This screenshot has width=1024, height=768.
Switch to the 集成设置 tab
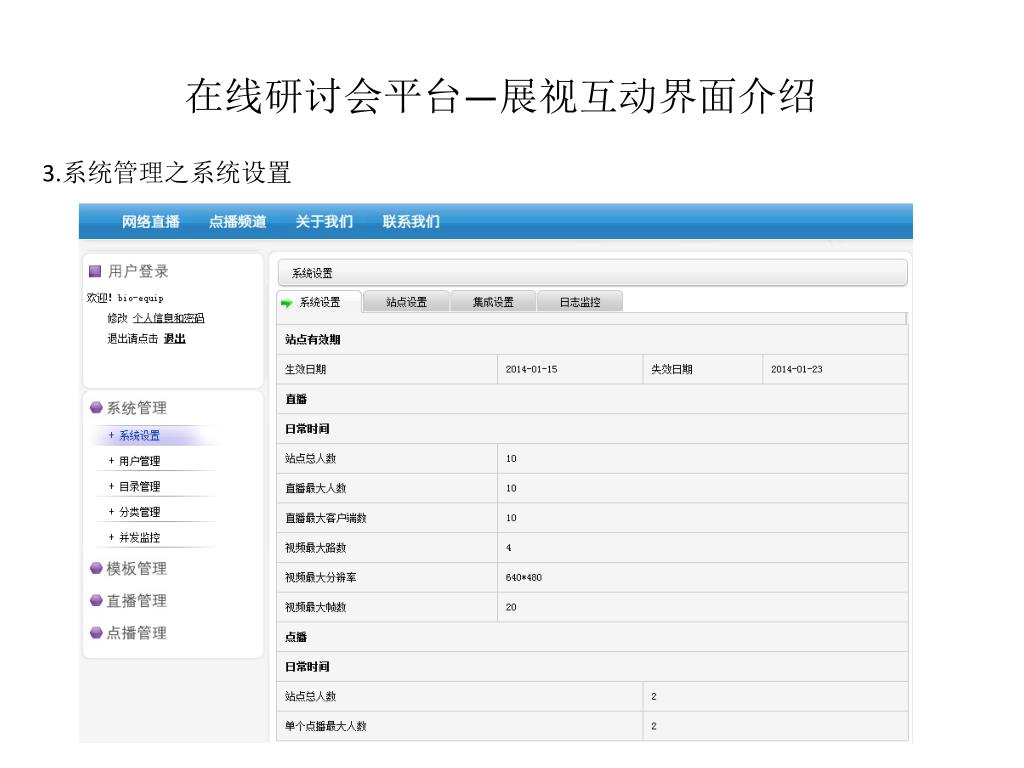click(493, 302)
